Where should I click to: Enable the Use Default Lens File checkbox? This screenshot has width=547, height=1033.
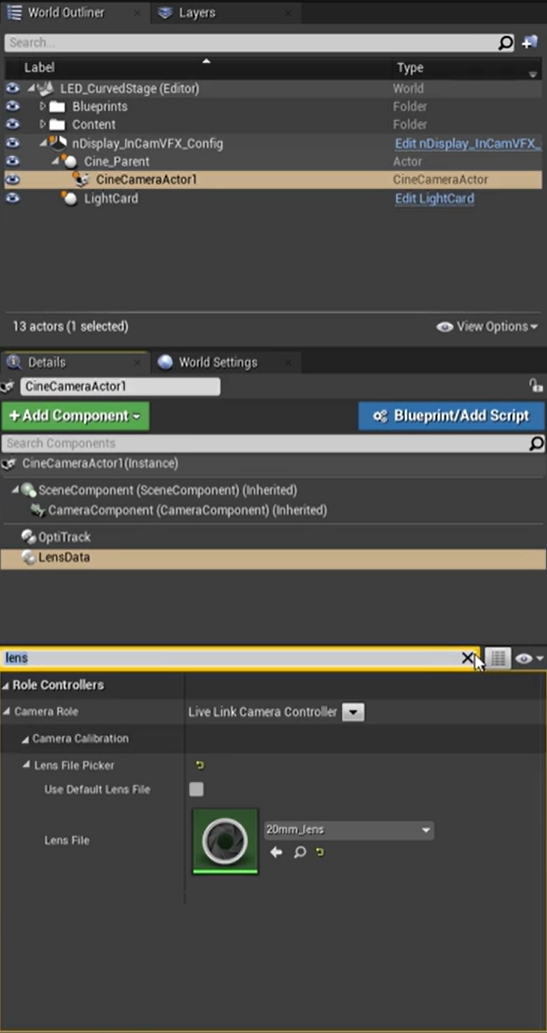pos(196,789)
